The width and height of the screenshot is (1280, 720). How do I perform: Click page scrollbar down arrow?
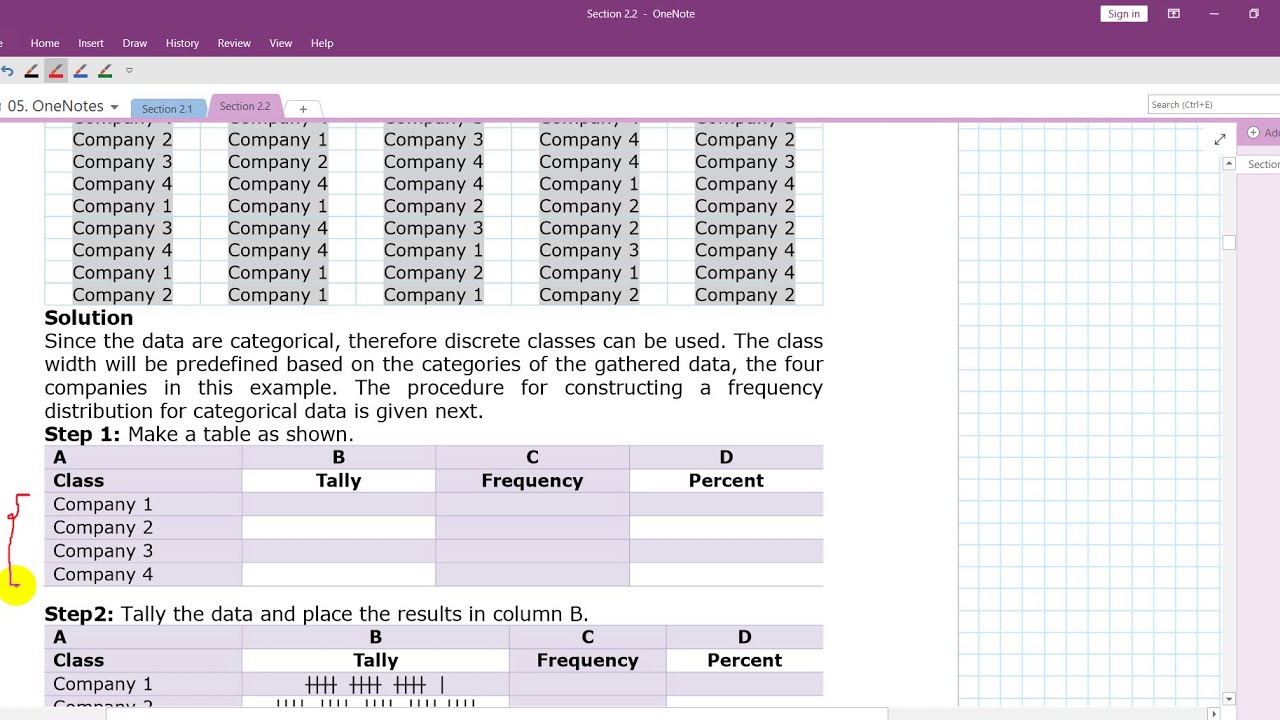[1229, 699]
